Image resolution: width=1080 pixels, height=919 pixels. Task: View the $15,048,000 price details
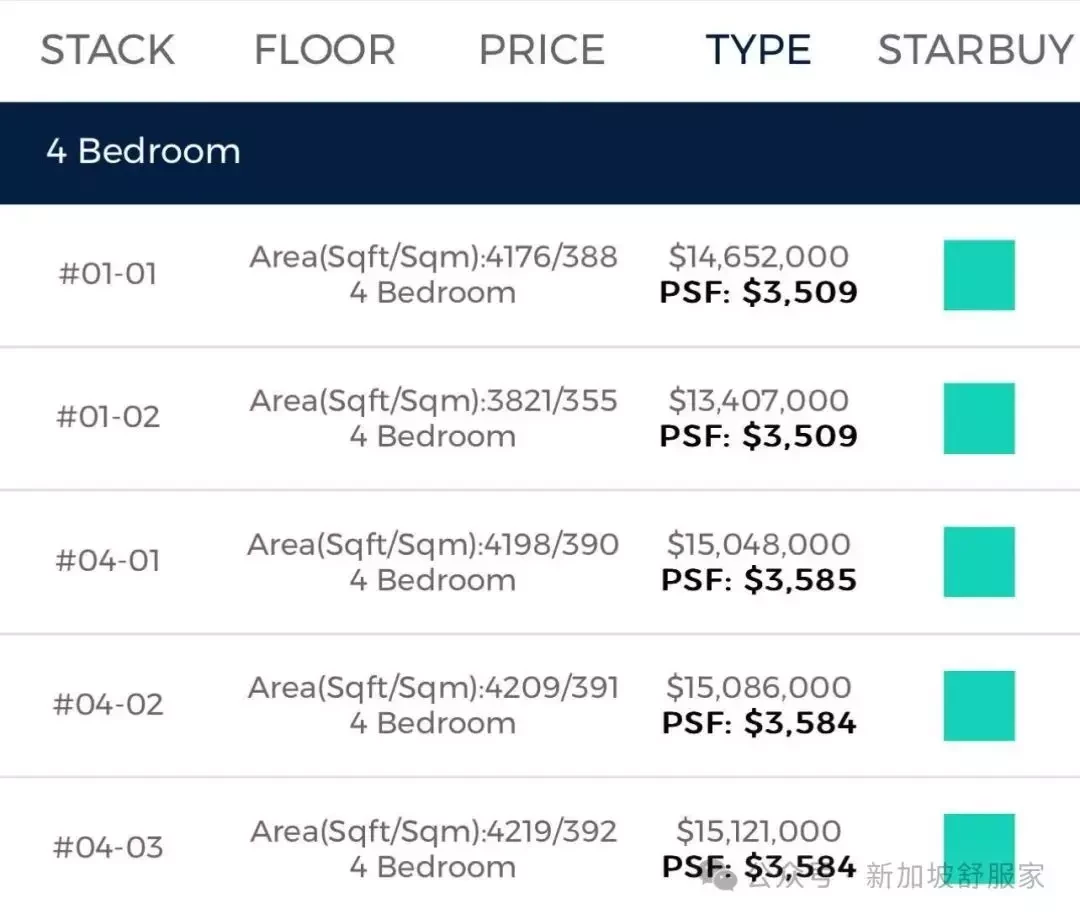(x=758, y=544)
